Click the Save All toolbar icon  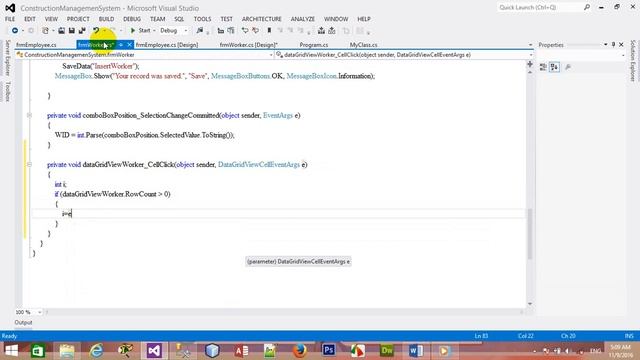coord(82,31)
